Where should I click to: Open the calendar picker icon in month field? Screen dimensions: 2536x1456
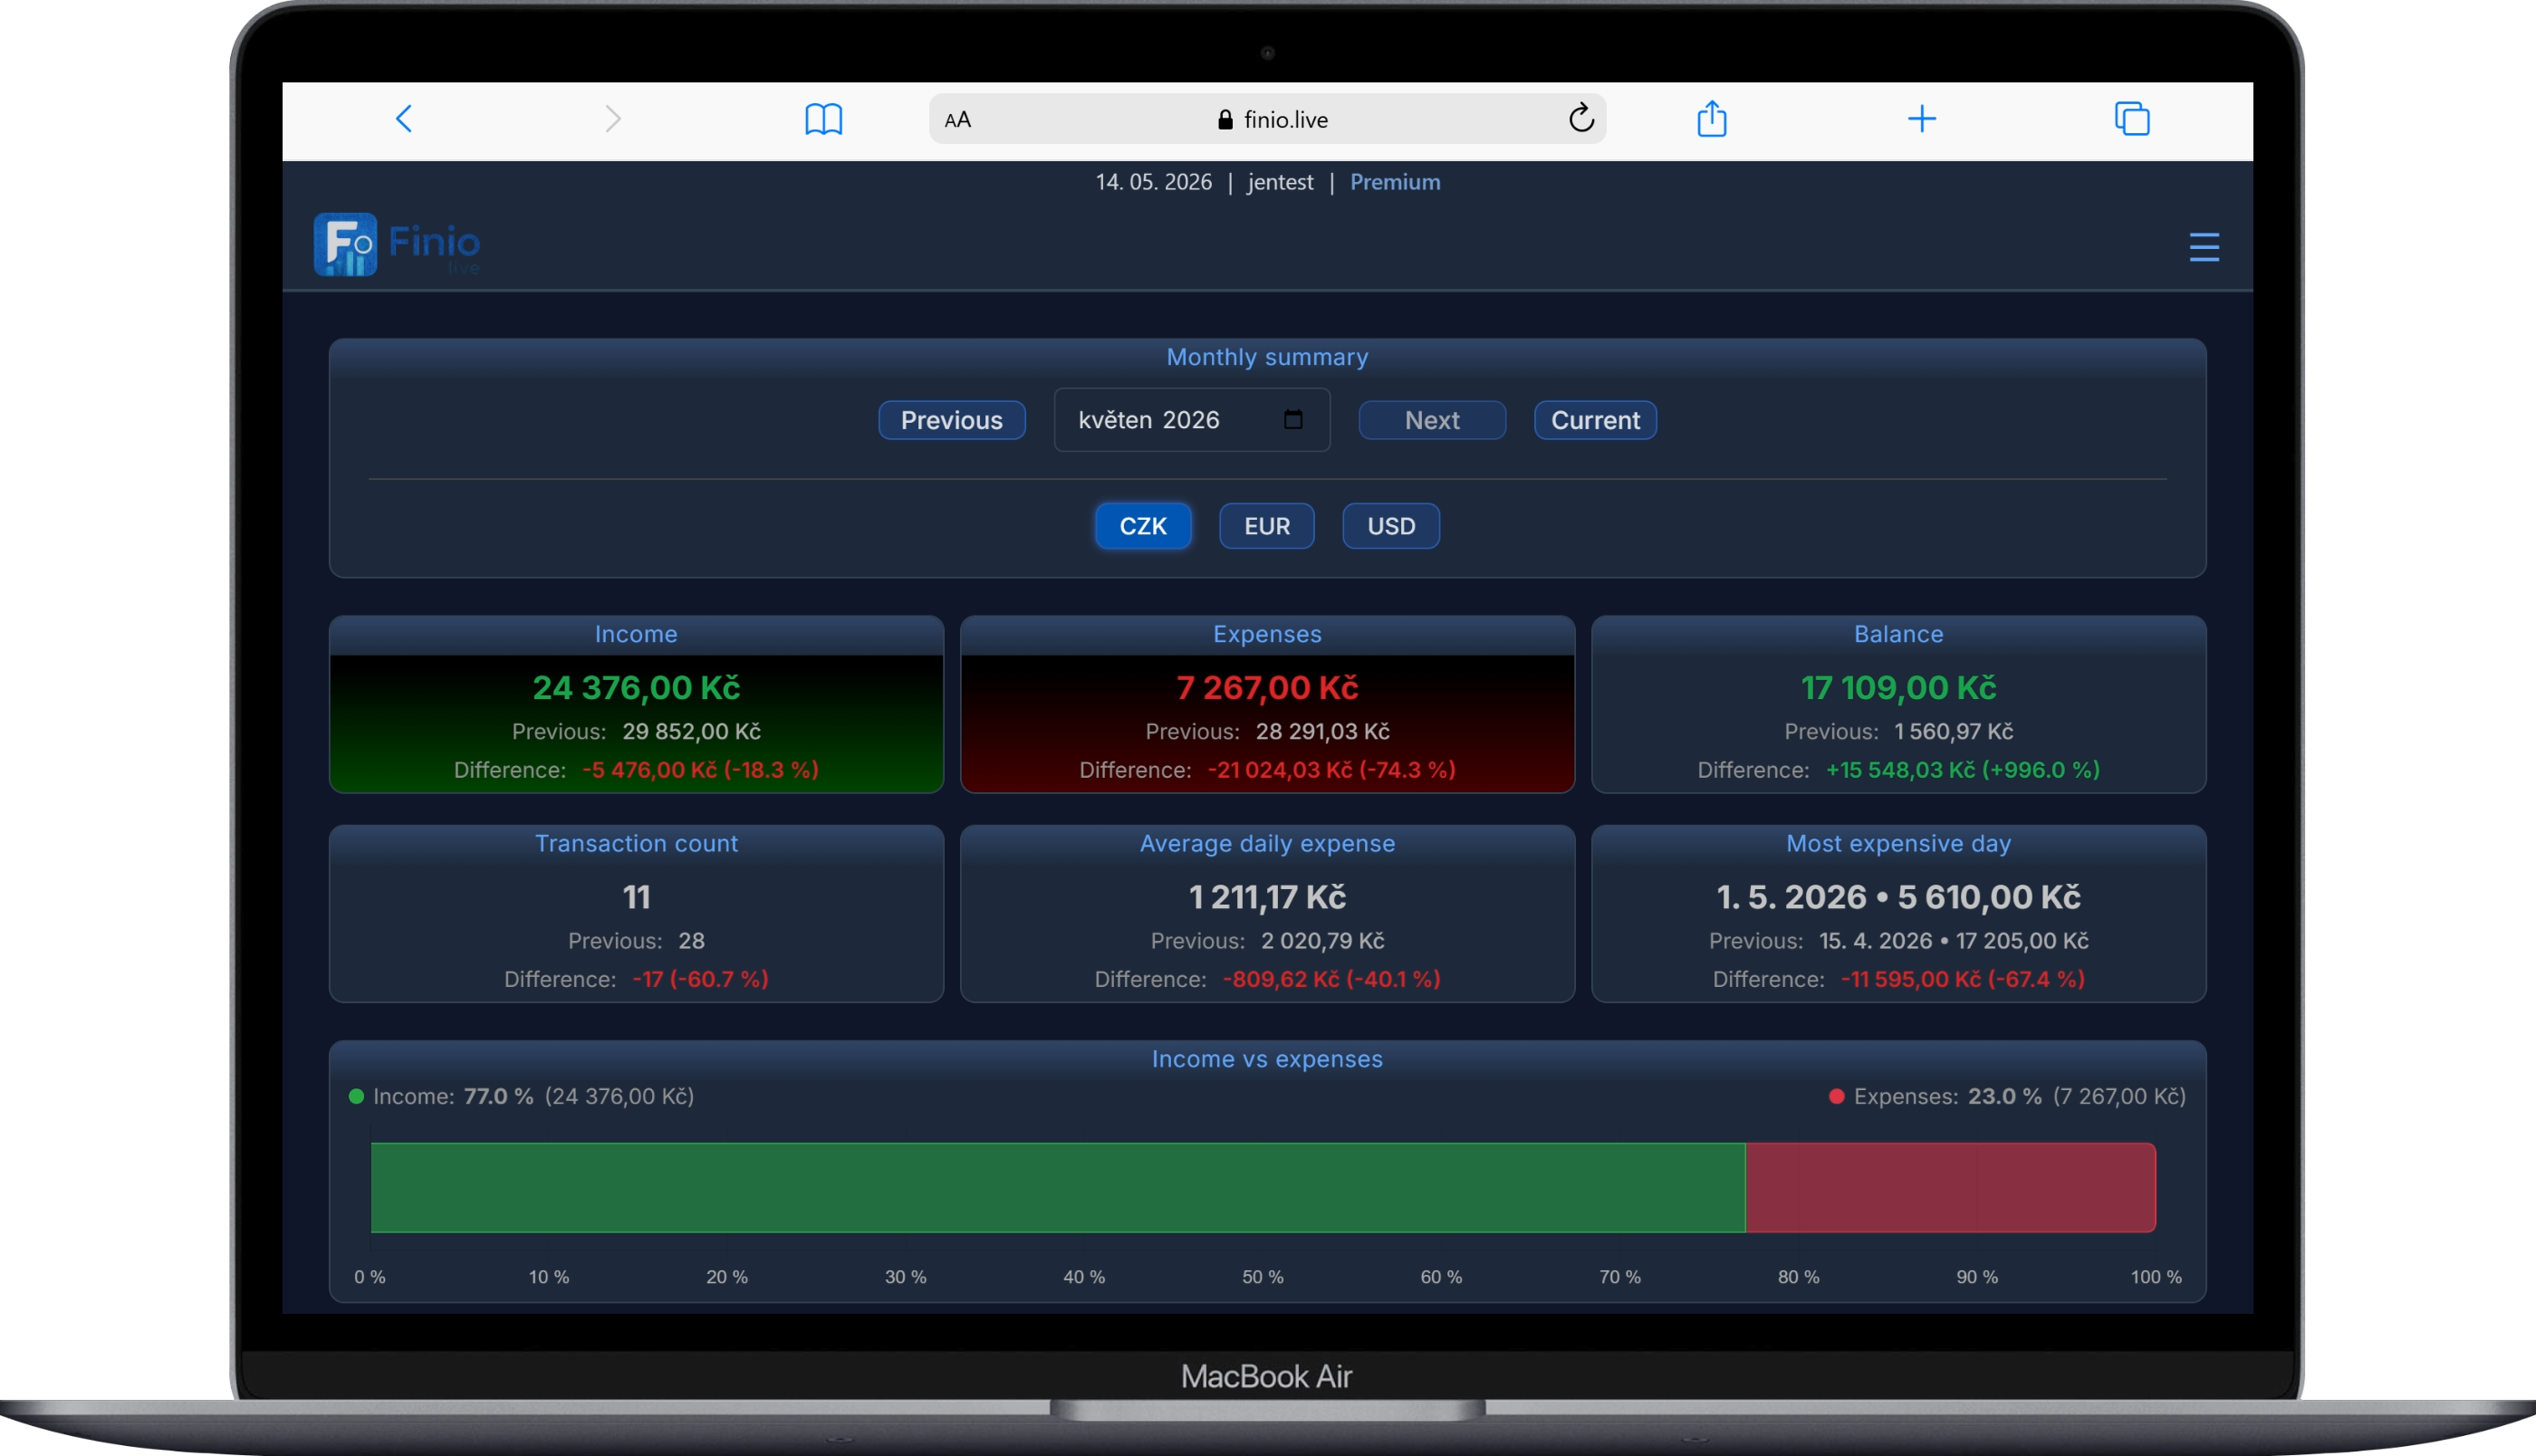pos(1293,419)
